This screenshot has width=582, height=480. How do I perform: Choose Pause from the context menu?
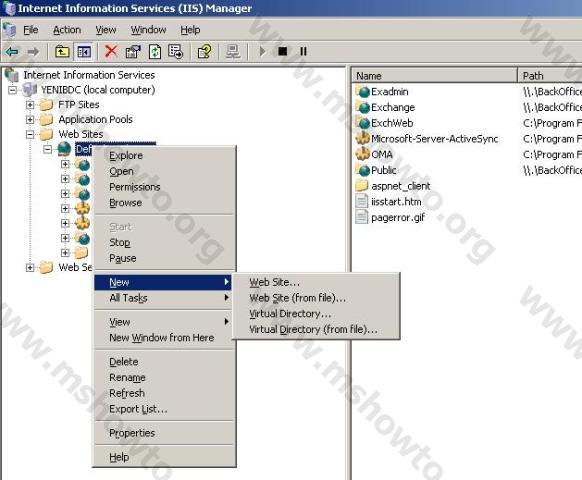[163, 258]
